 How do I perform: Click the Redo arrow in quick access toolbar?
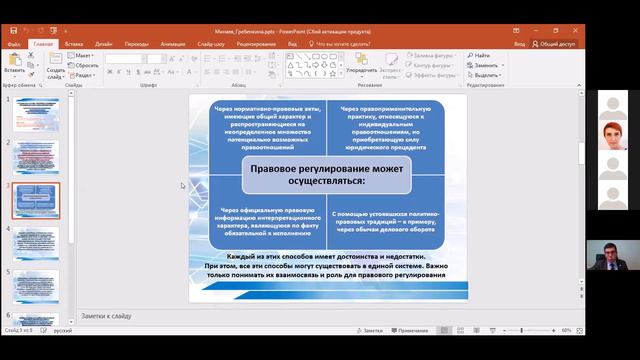(40, 31)
